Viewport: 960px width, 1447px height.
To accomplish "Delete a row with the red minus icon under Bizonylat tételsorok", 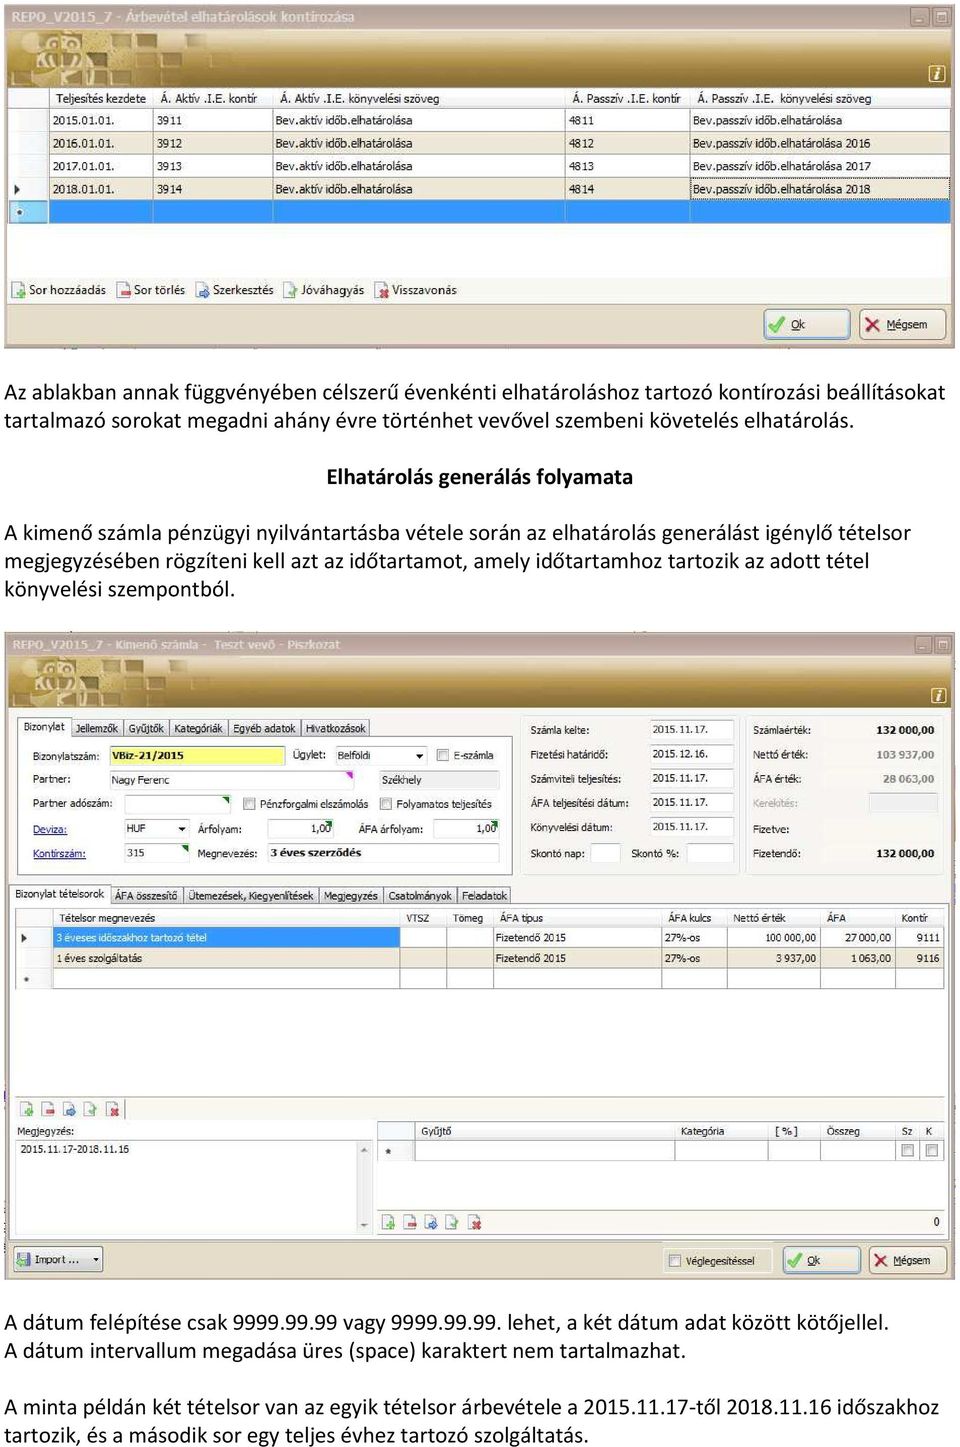I will (x=48, y=1109).
